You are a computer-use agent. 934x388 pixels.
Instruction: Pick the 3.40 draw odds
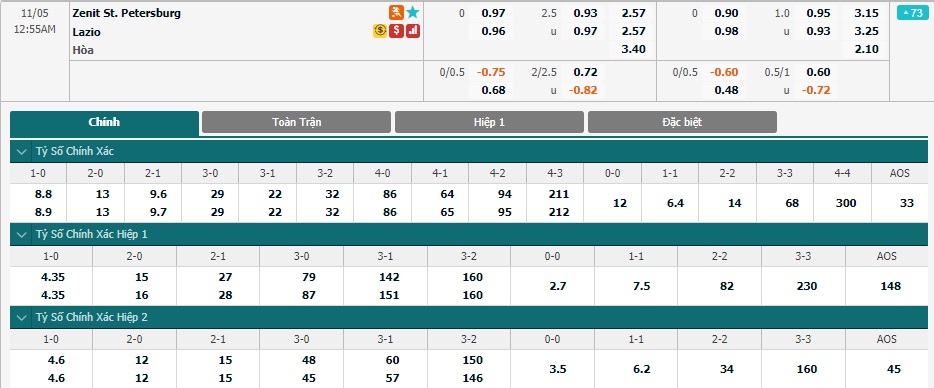pos(633,49)
